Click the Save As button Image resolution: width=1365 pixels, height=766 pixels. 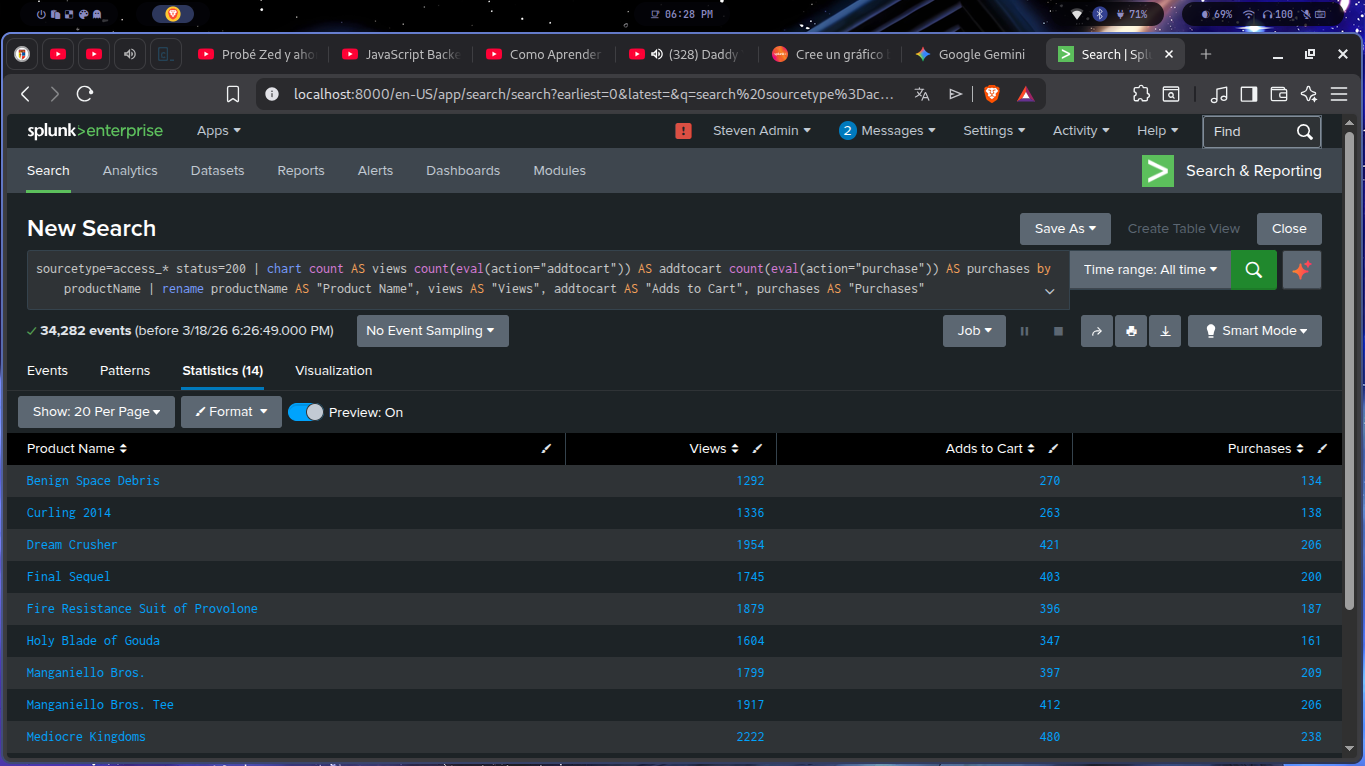pyautogui.click(x=1065, y=229)
